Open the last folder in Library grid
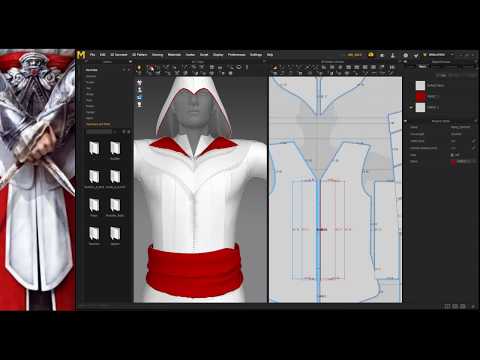 pos(115,233)
